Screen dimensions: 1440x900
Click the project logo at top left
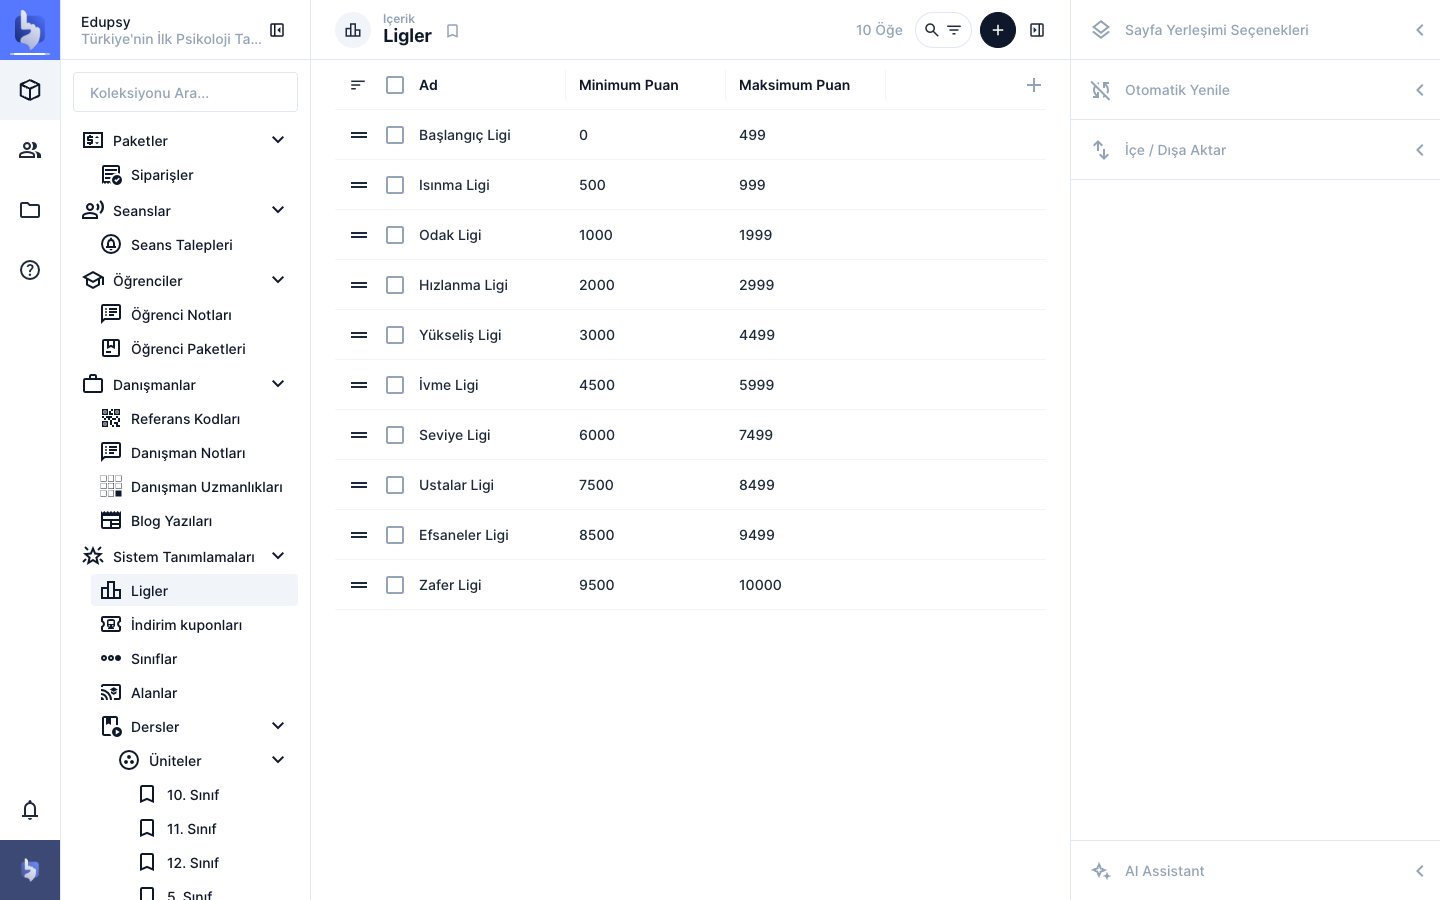point(30,30)
